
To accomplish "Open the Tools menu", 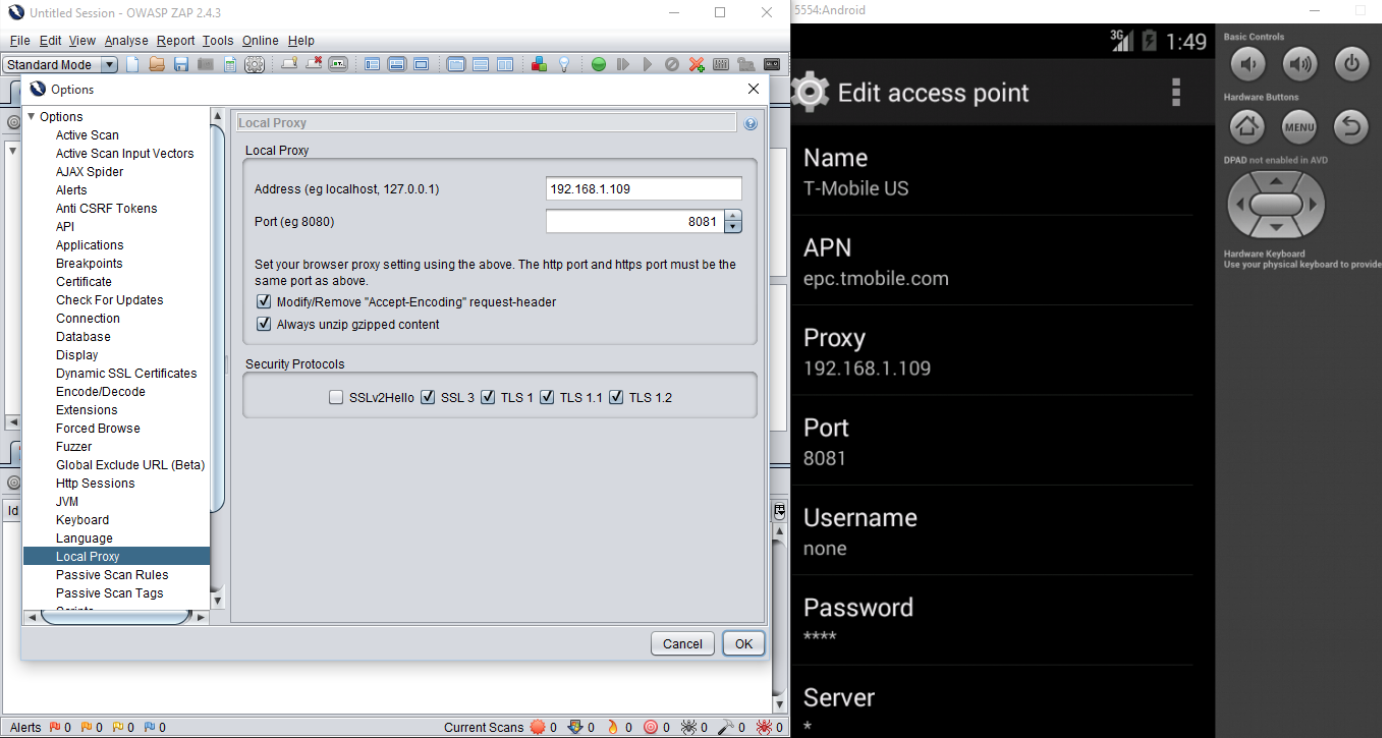I will pos(217,41).
